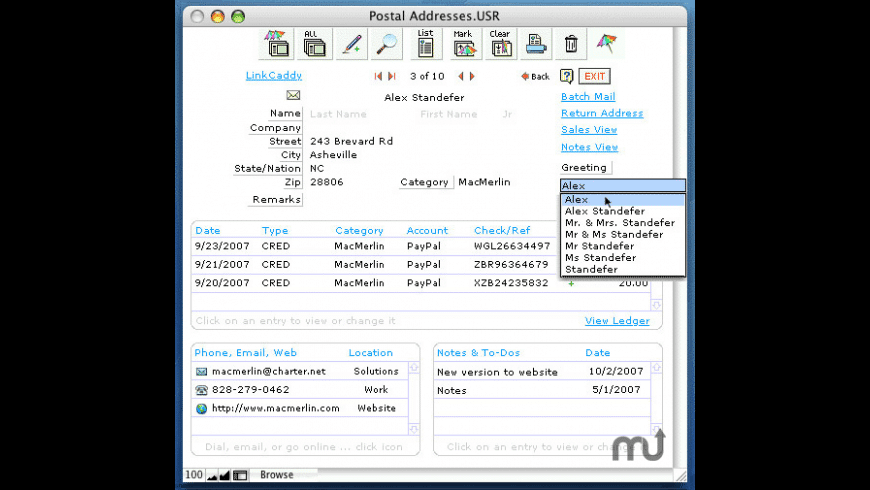Pick "Alex Standefer" from the greeting options

(x=604, y=211)
